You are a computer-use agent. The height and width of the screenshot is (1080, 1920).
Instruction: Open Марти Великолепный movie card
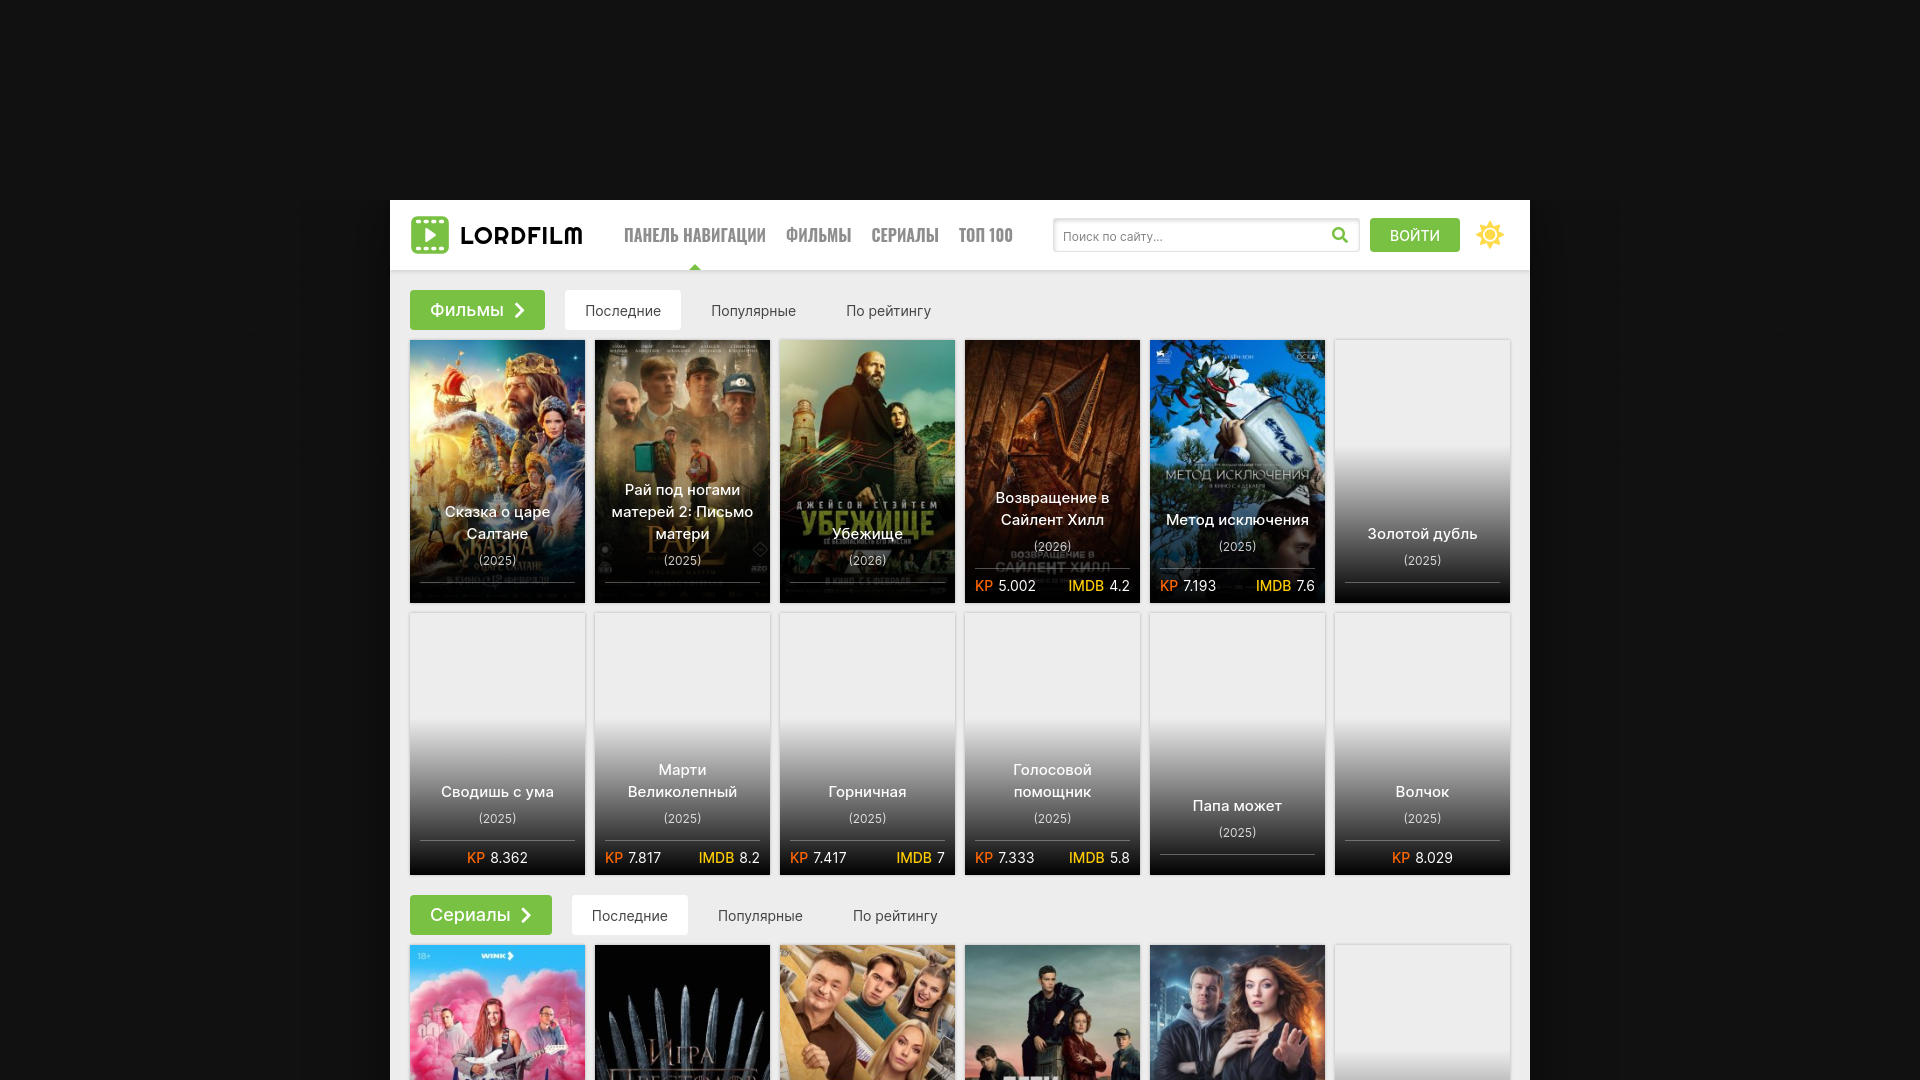(x=682, y=744)
